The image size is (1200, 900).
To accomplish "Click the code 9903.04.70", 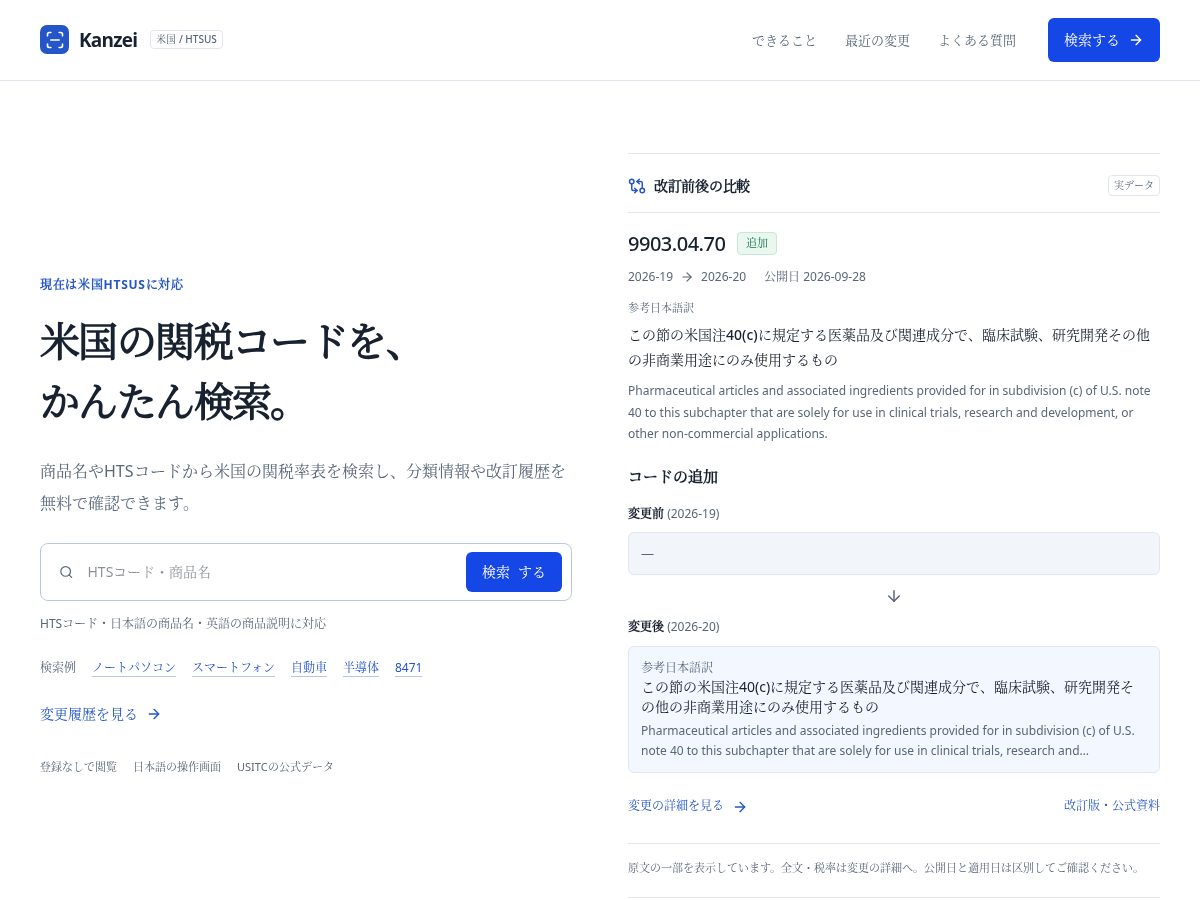I will pos(676,244).
